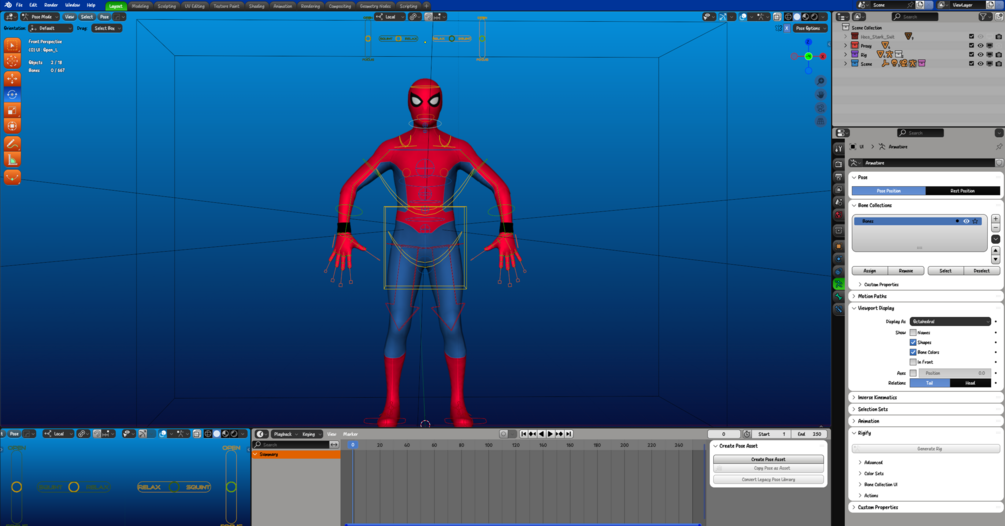Open the Render menu
The image size is (1005, 526).
pyautogui.click(x=51, y=5)
